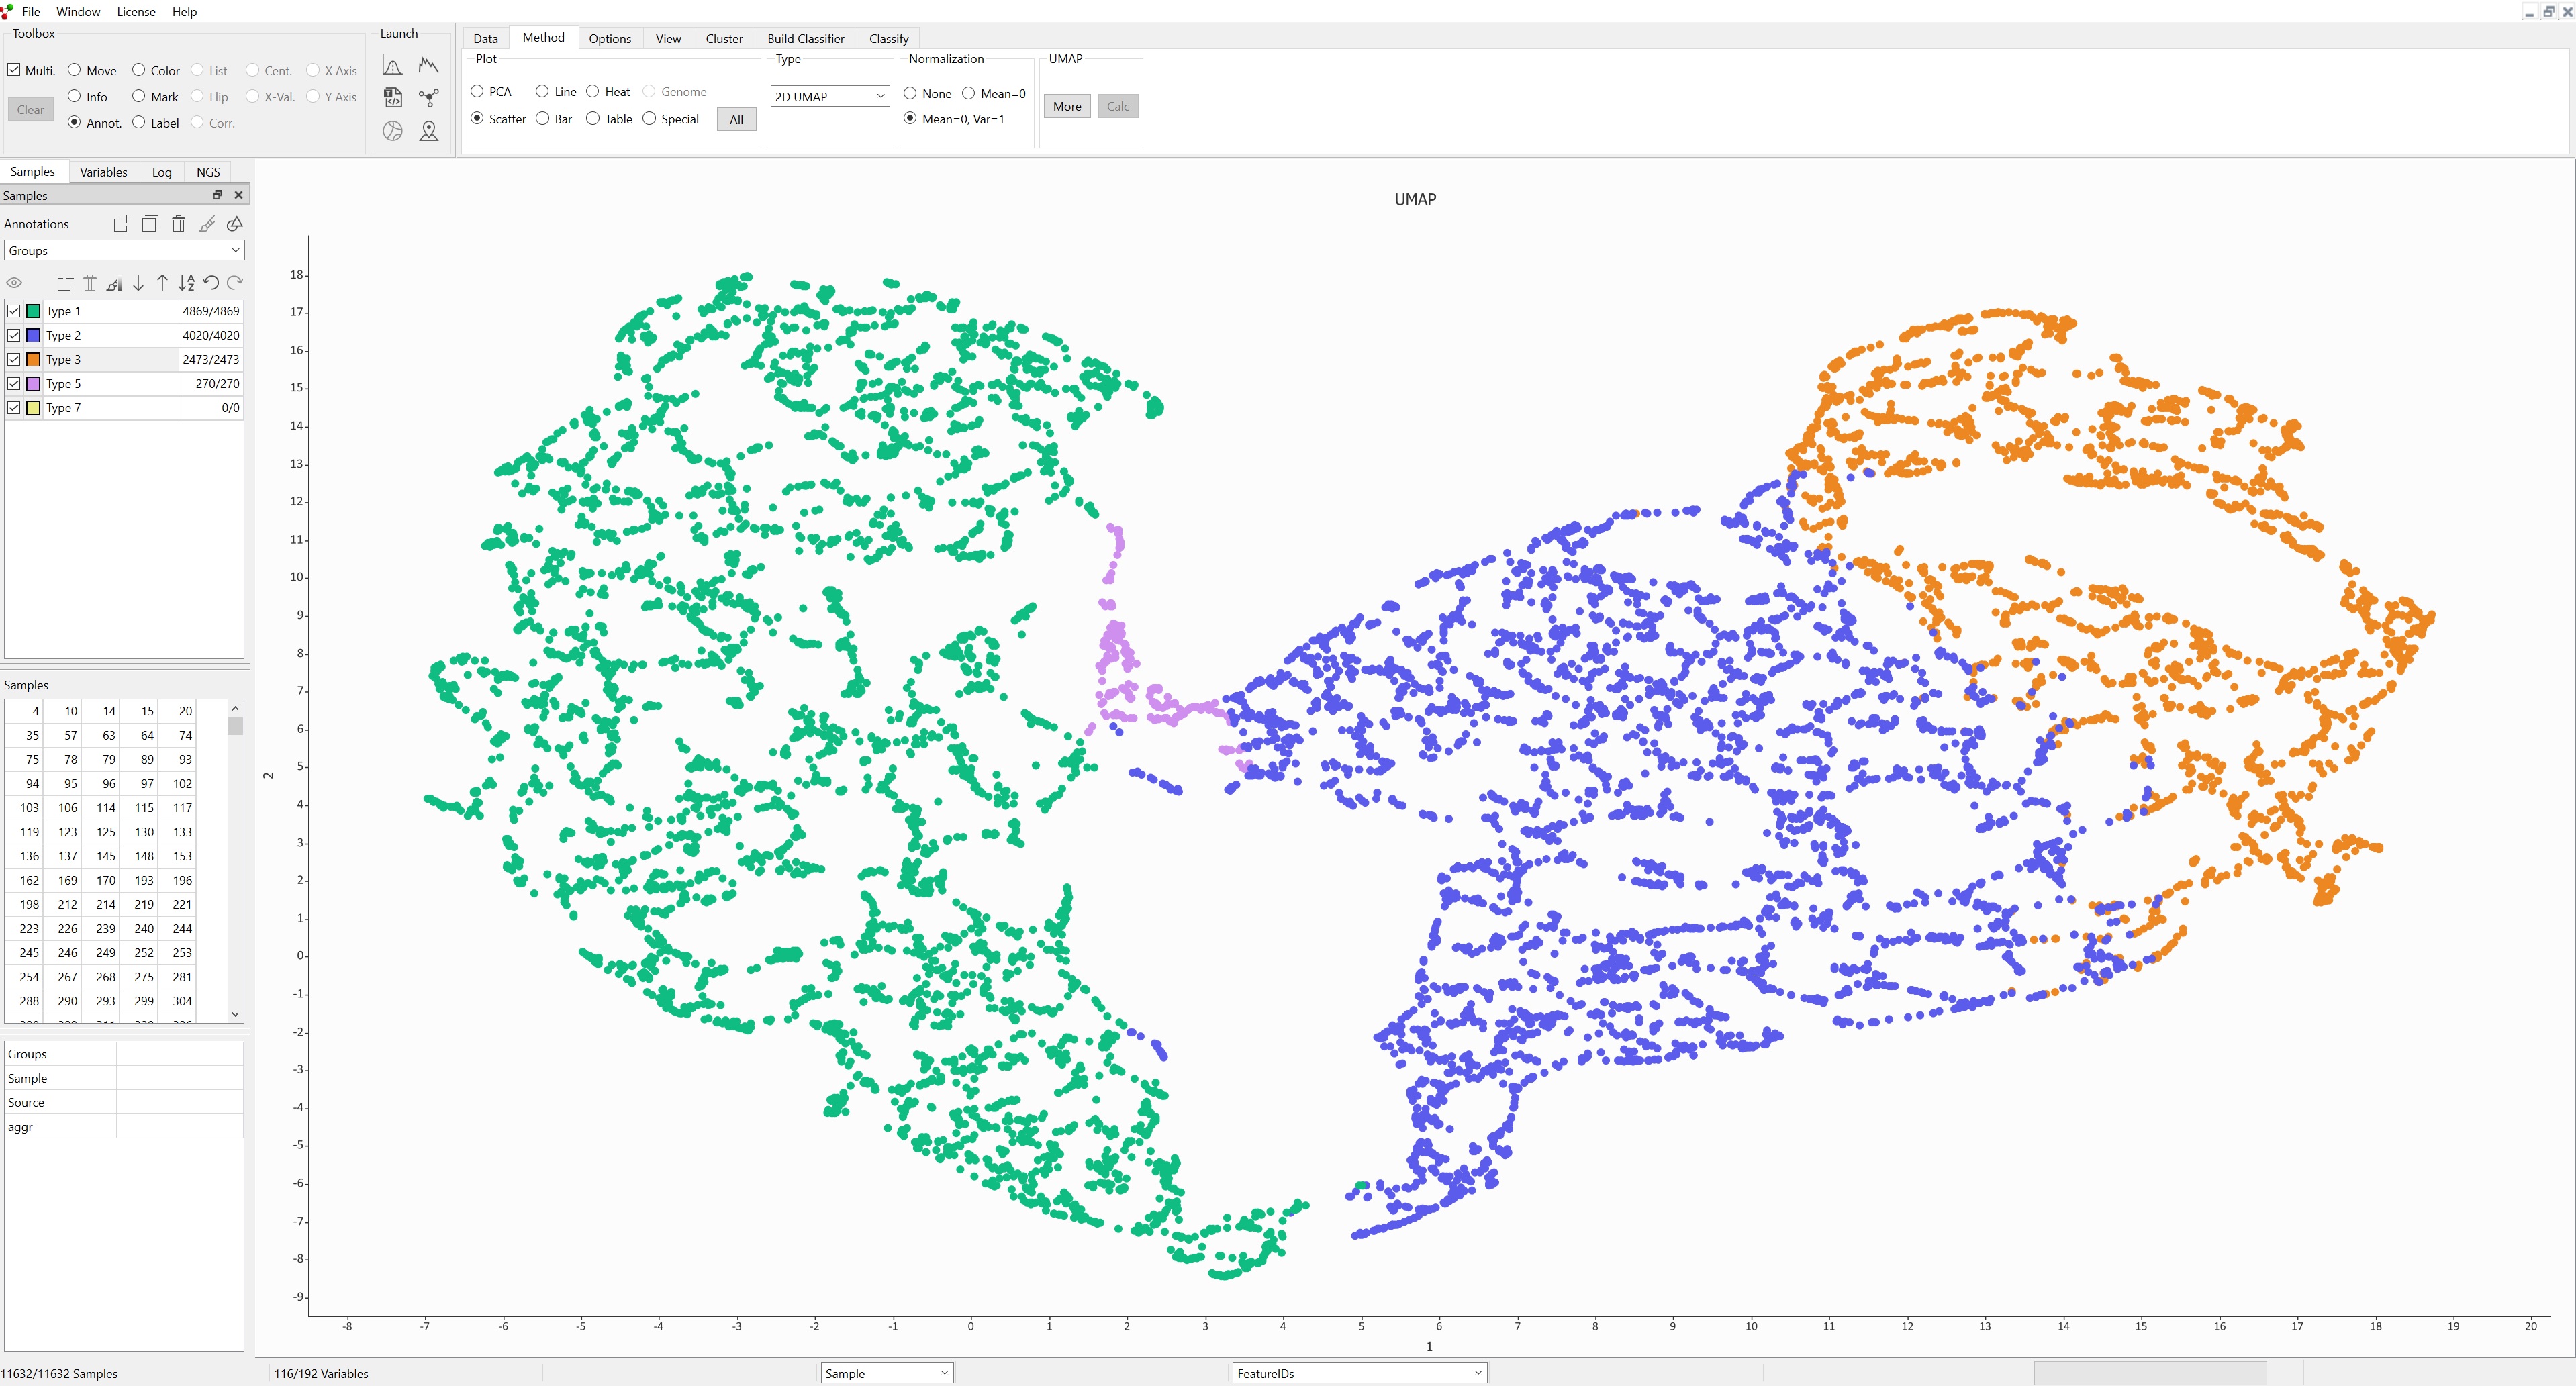Toggle visibility eye in annotations toolbar
Viewport: 2576px width, 1386px height.
point(14,283)
